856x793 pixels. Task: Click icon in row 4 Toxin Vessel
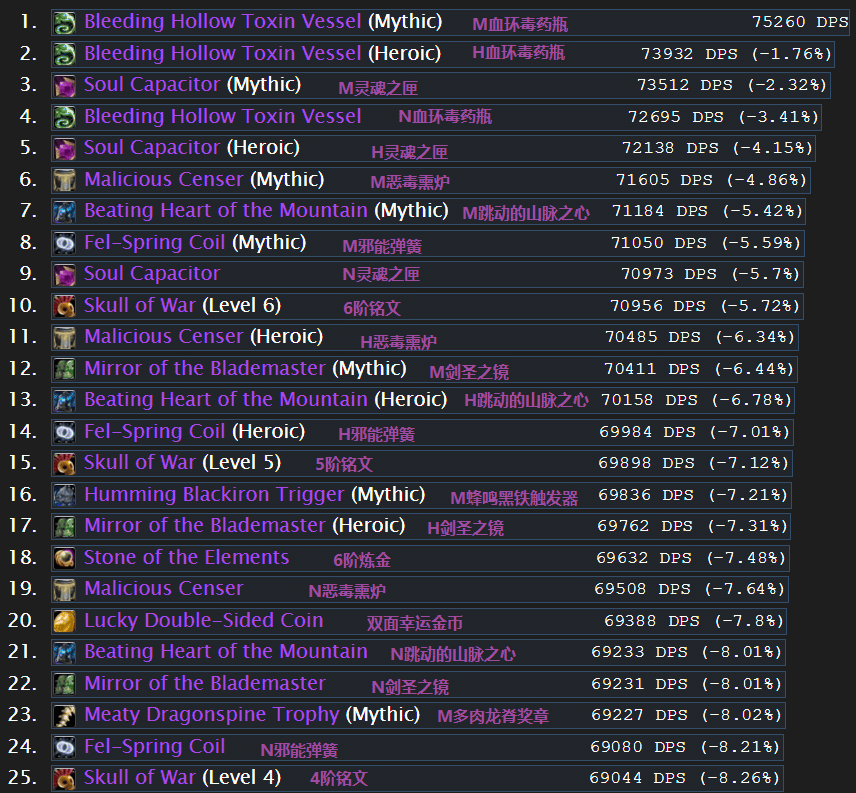(x=64, y=117)
